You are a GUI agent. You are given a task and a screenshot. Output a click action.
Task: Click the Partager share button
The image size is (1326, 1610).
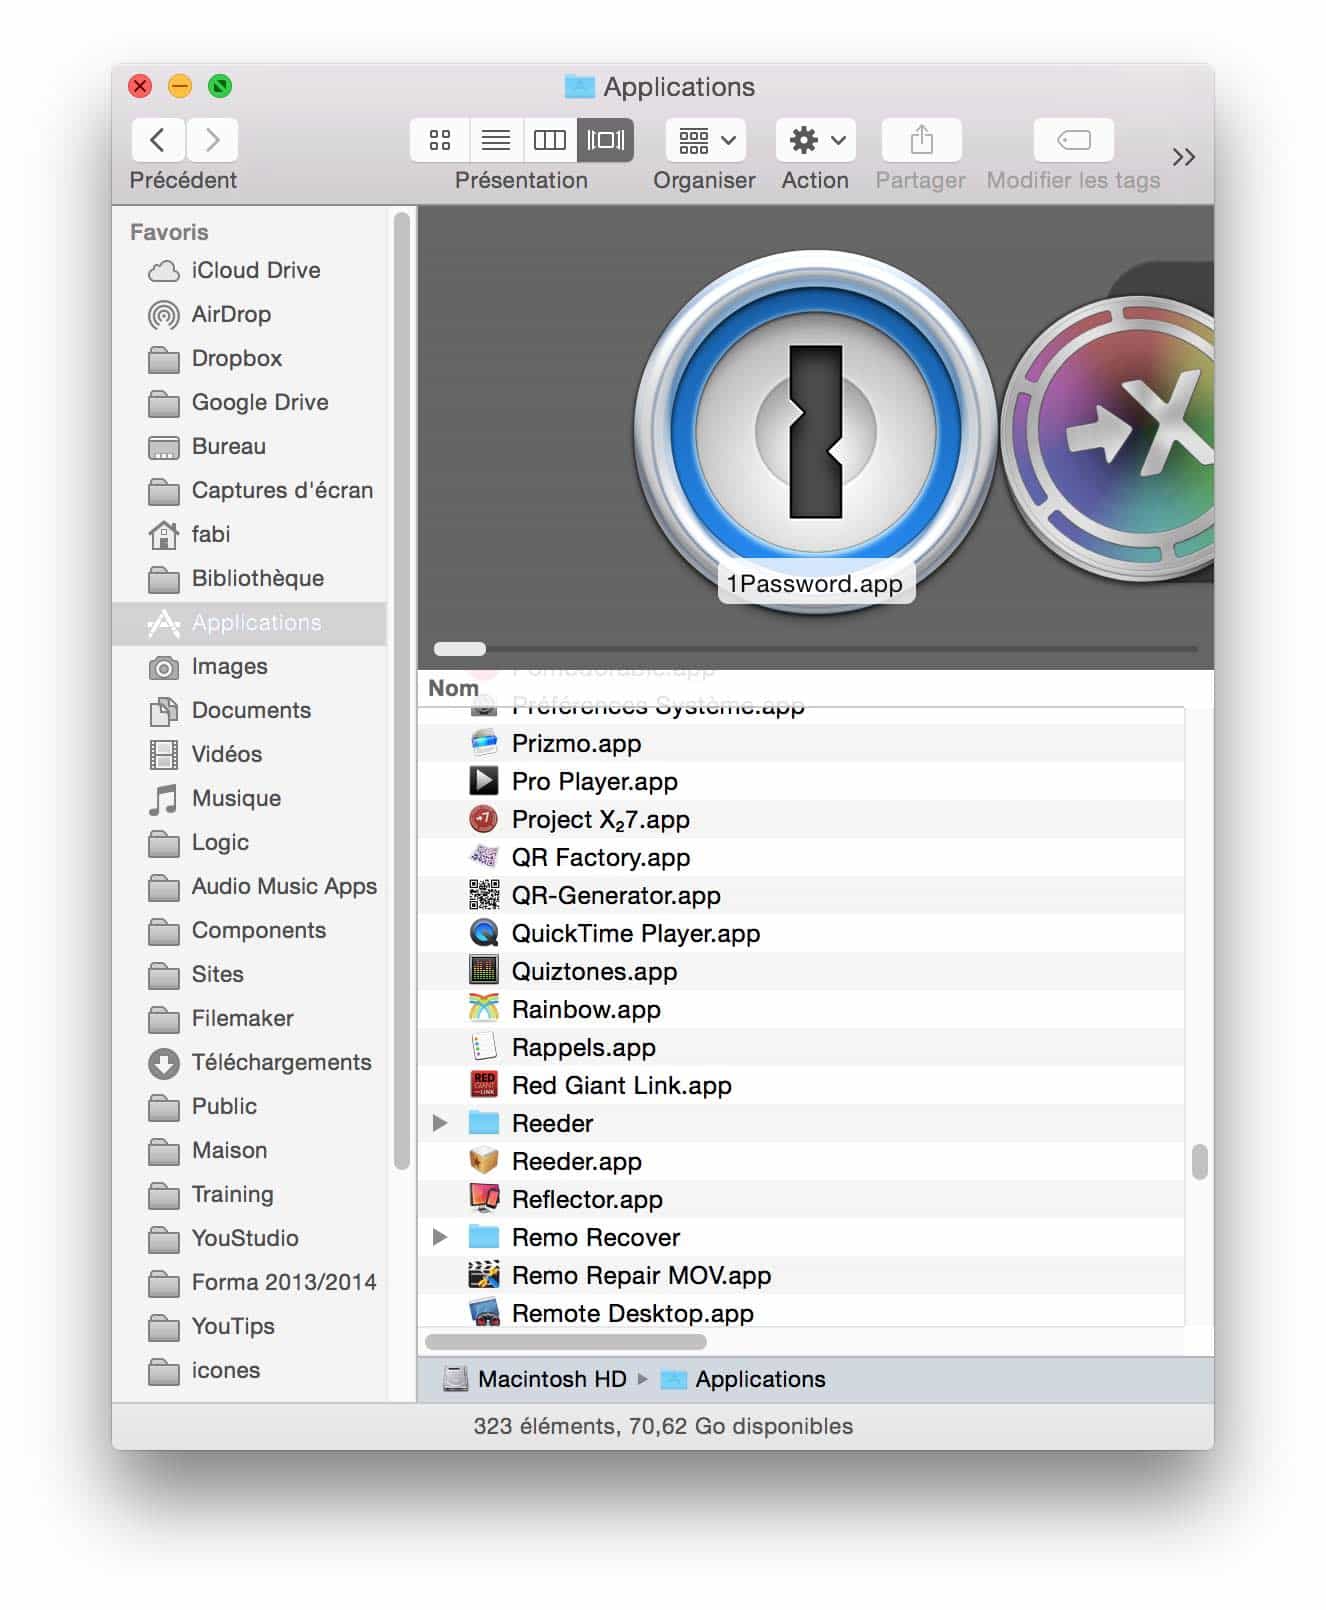921,140
